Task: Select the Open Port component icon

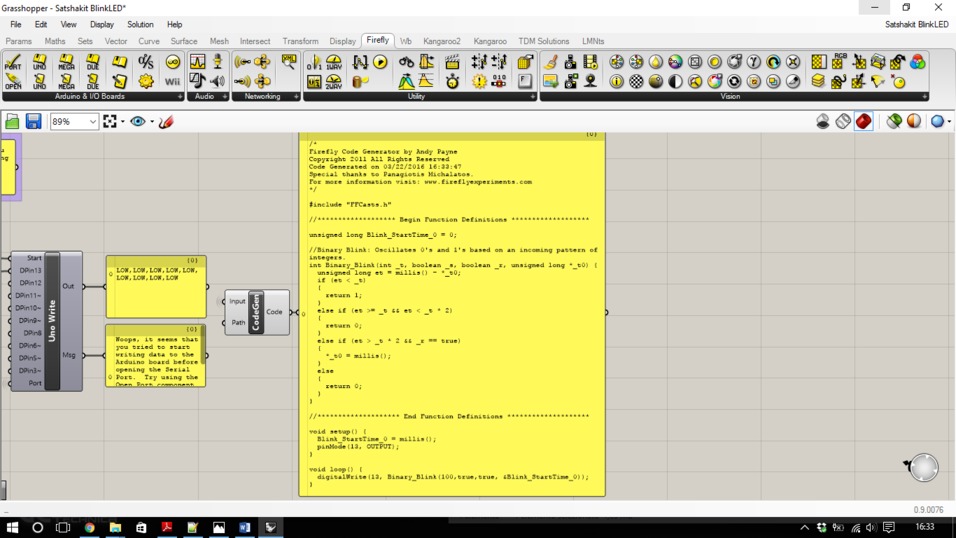Action: pyautogui.click(x=13, y=81)
